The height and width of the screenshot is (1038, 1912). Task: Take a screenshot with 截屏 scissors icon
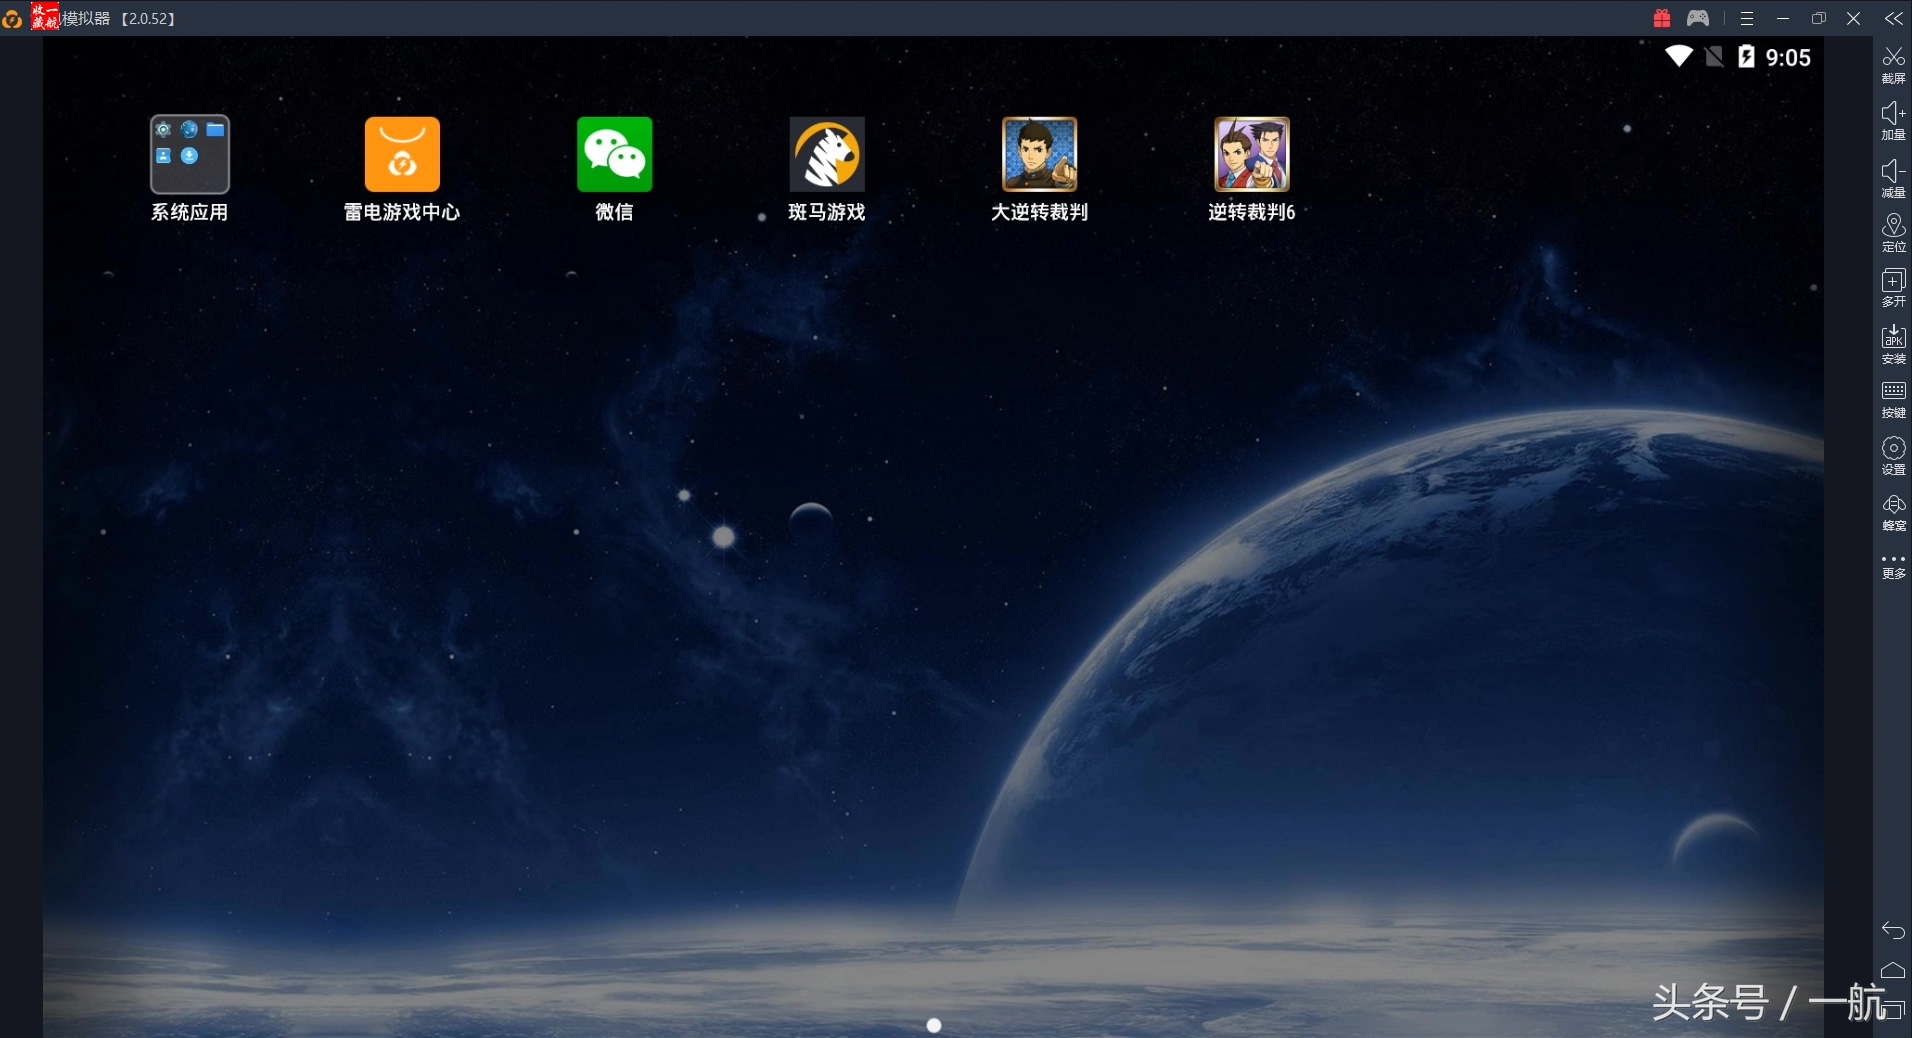click(1893, 64)
